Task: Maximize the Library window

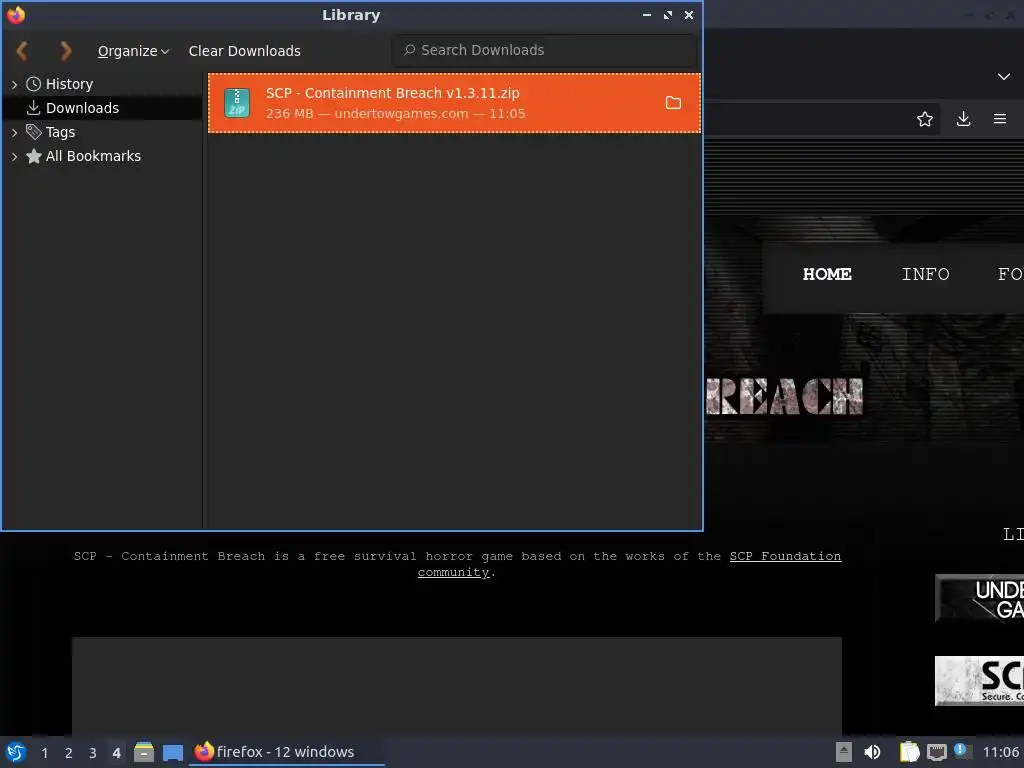Action: [x=667, y=14]
